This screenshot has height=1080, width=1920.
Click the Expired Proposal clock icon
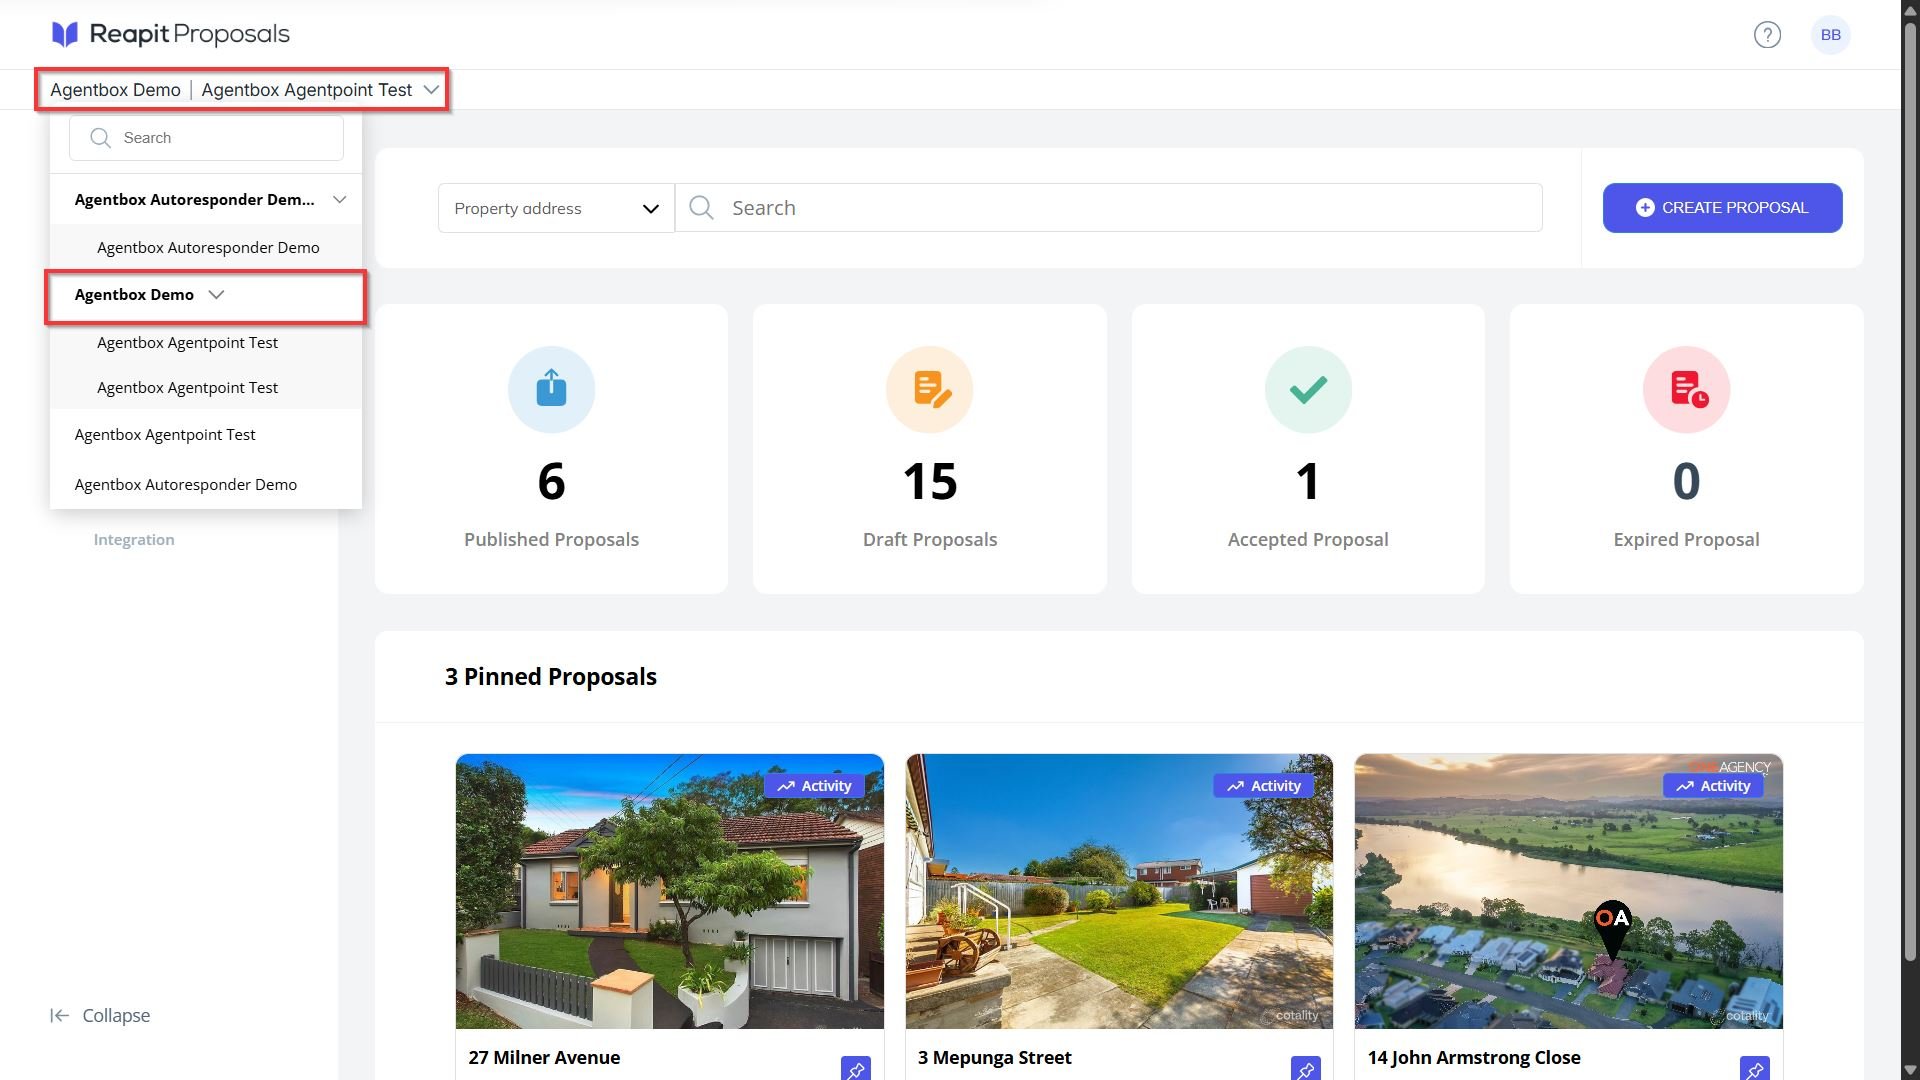click(1686, 389)
